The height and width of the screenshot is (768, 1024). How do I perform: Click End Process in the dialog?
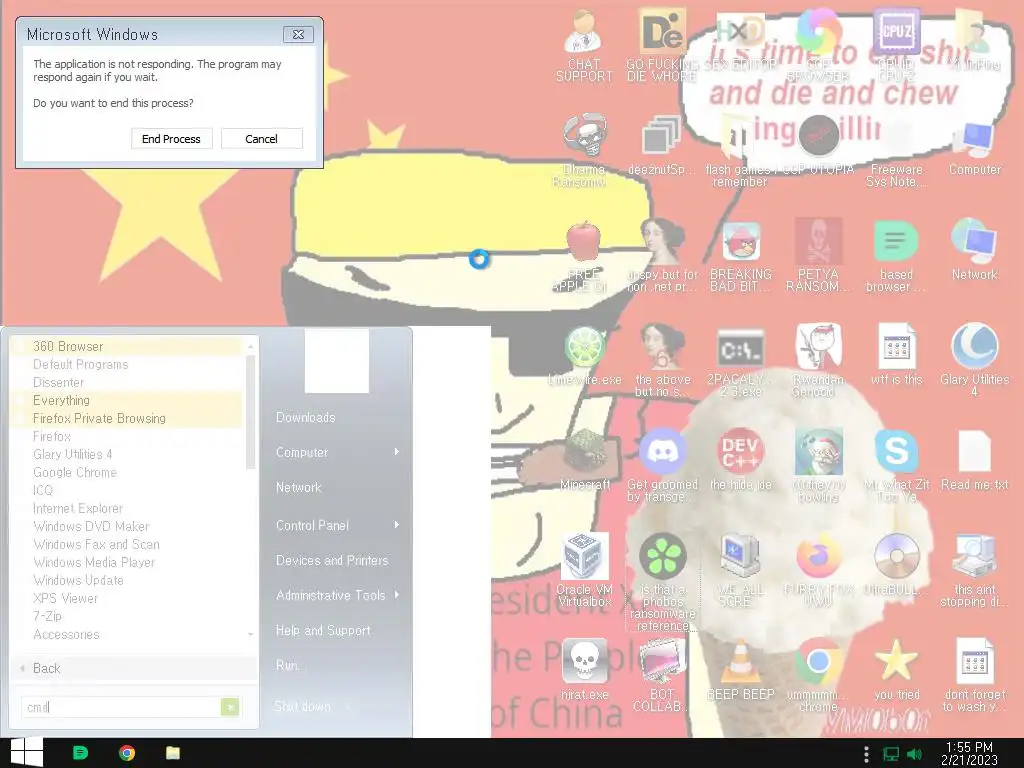click(171, 138)
